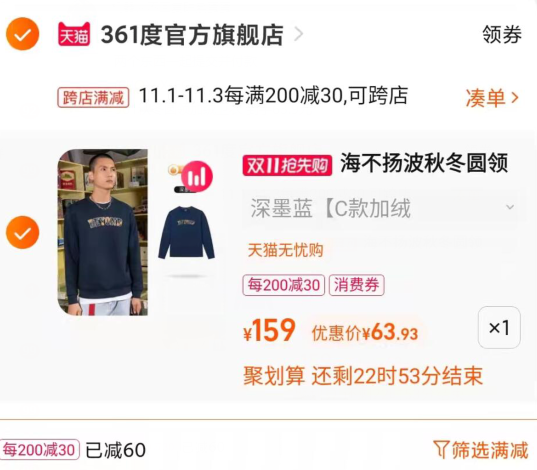Tap the pink price-trend chart icon
This screenshot has width=537, height=470.
click(197, 176)
